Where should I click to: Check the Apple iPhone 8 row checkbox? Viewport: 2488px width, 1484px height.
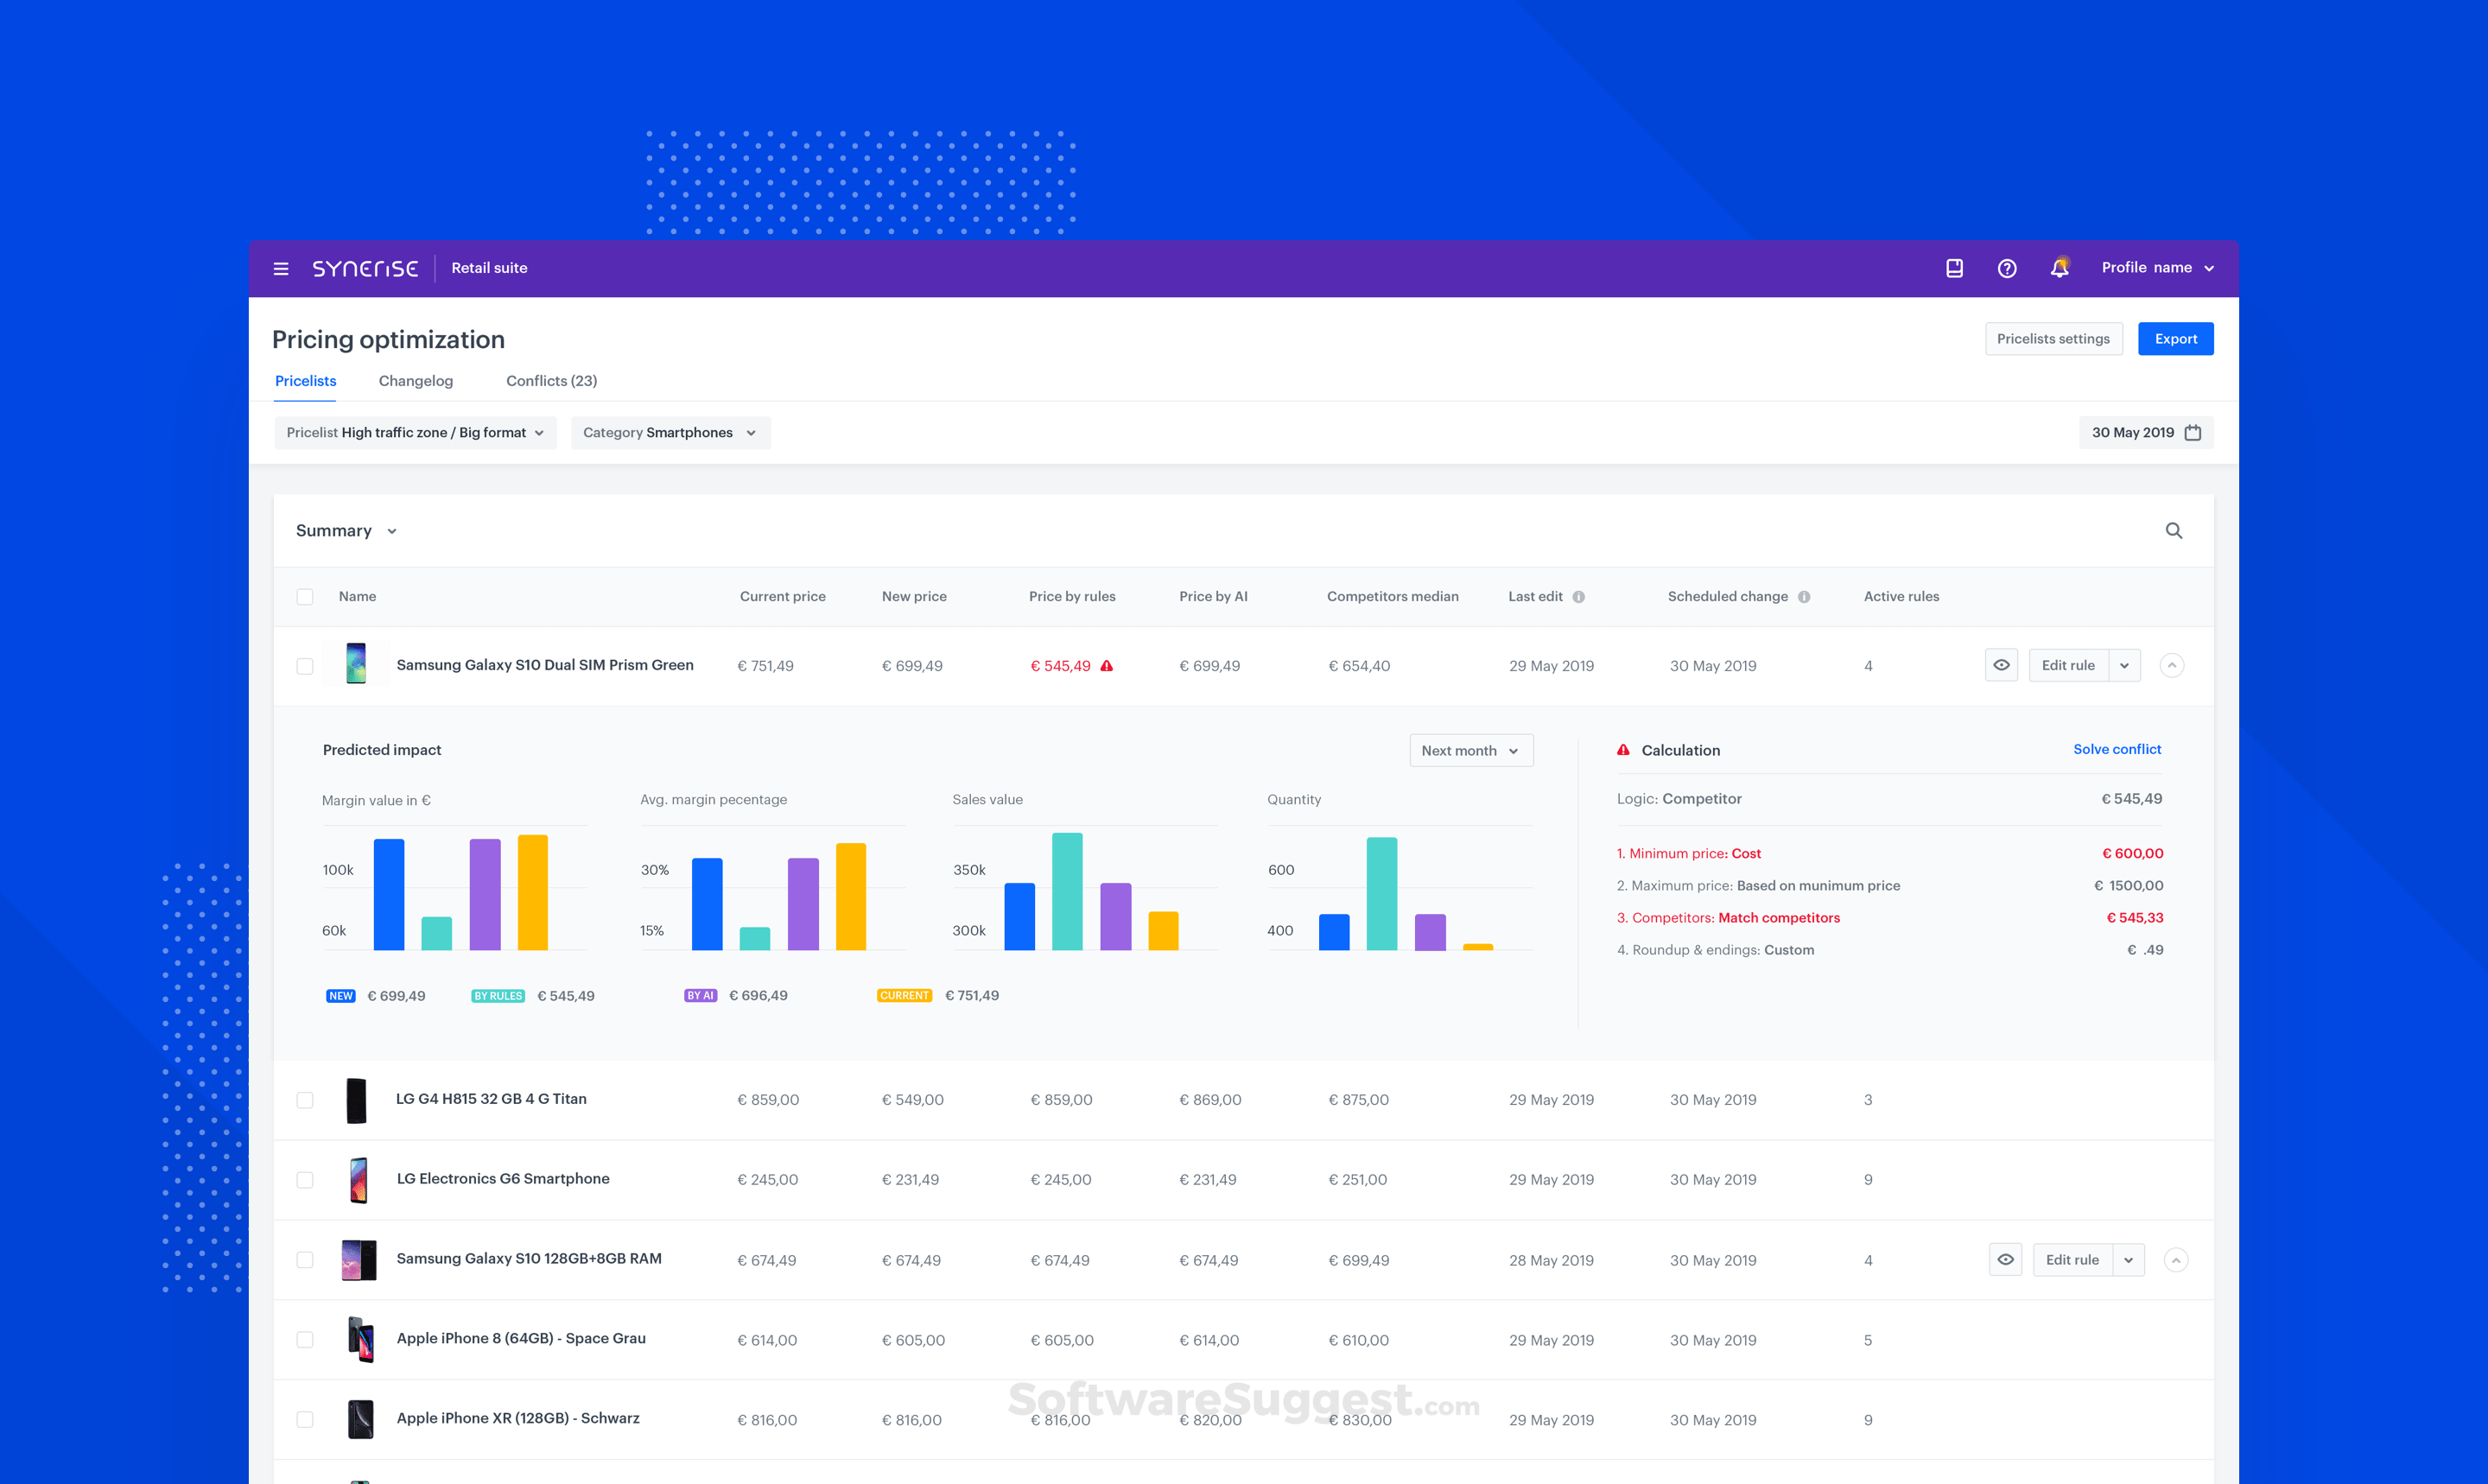305,1339
